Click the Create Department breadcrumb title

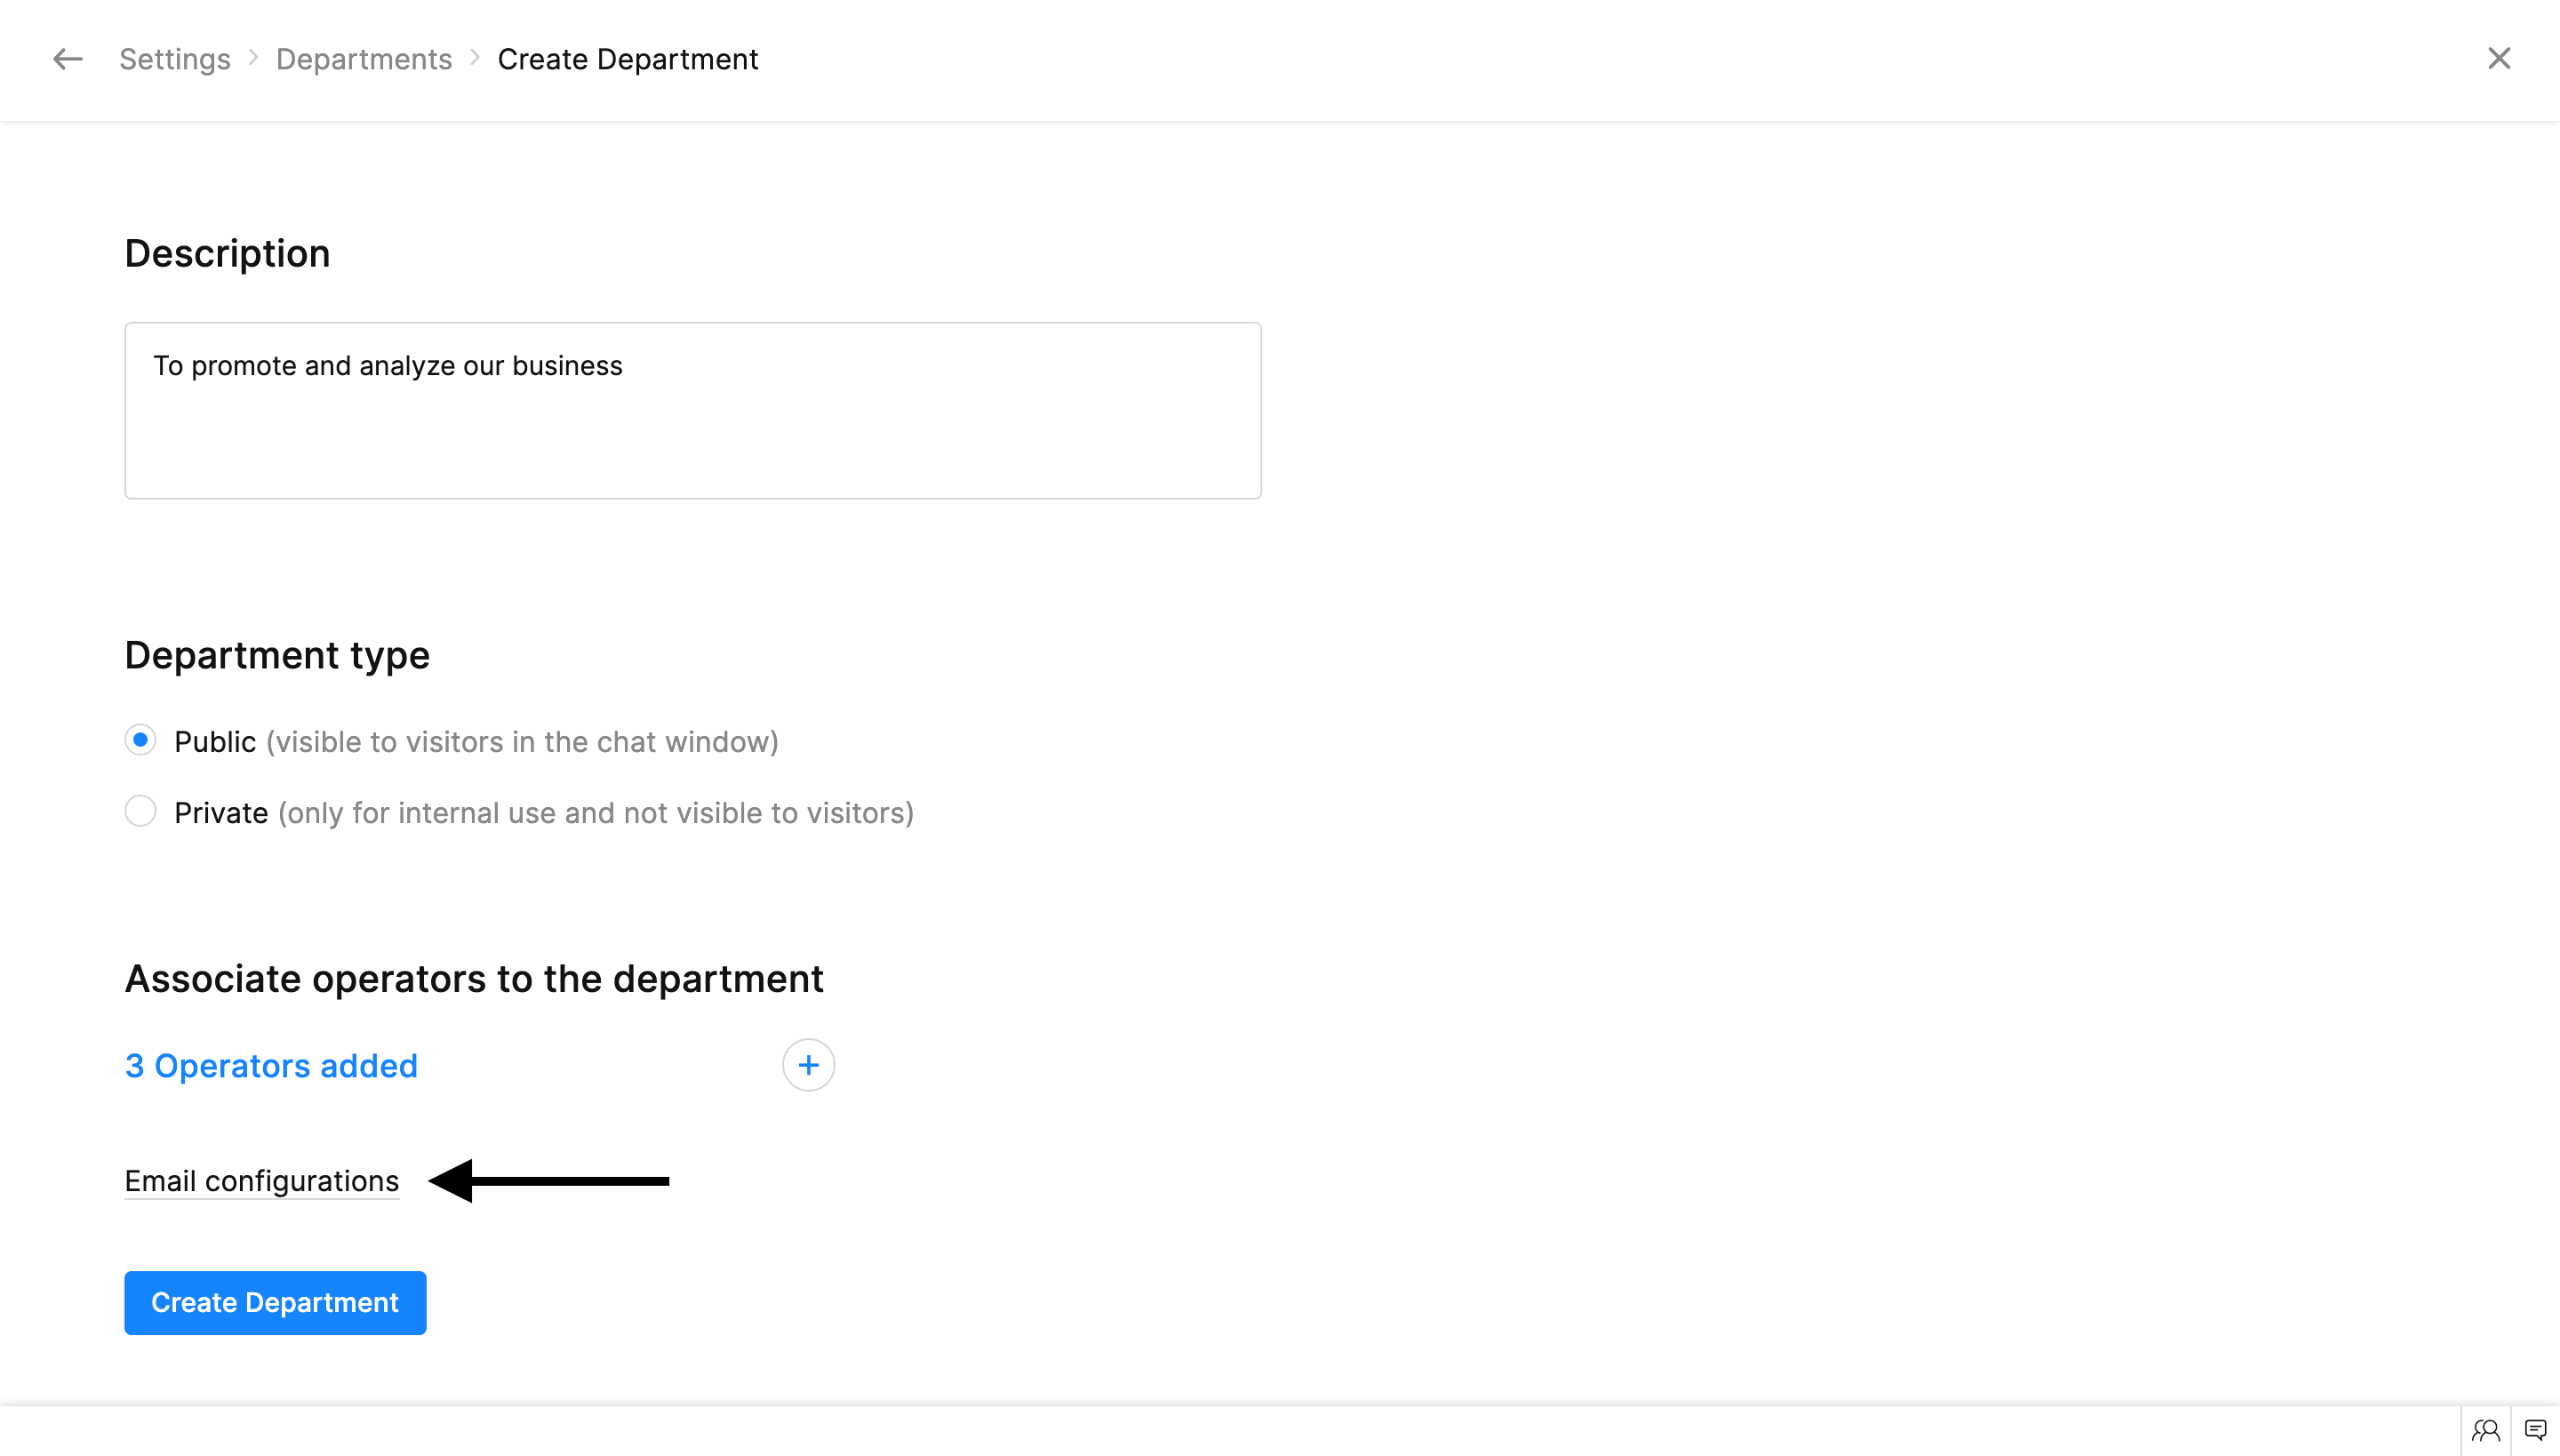point(628,59)
